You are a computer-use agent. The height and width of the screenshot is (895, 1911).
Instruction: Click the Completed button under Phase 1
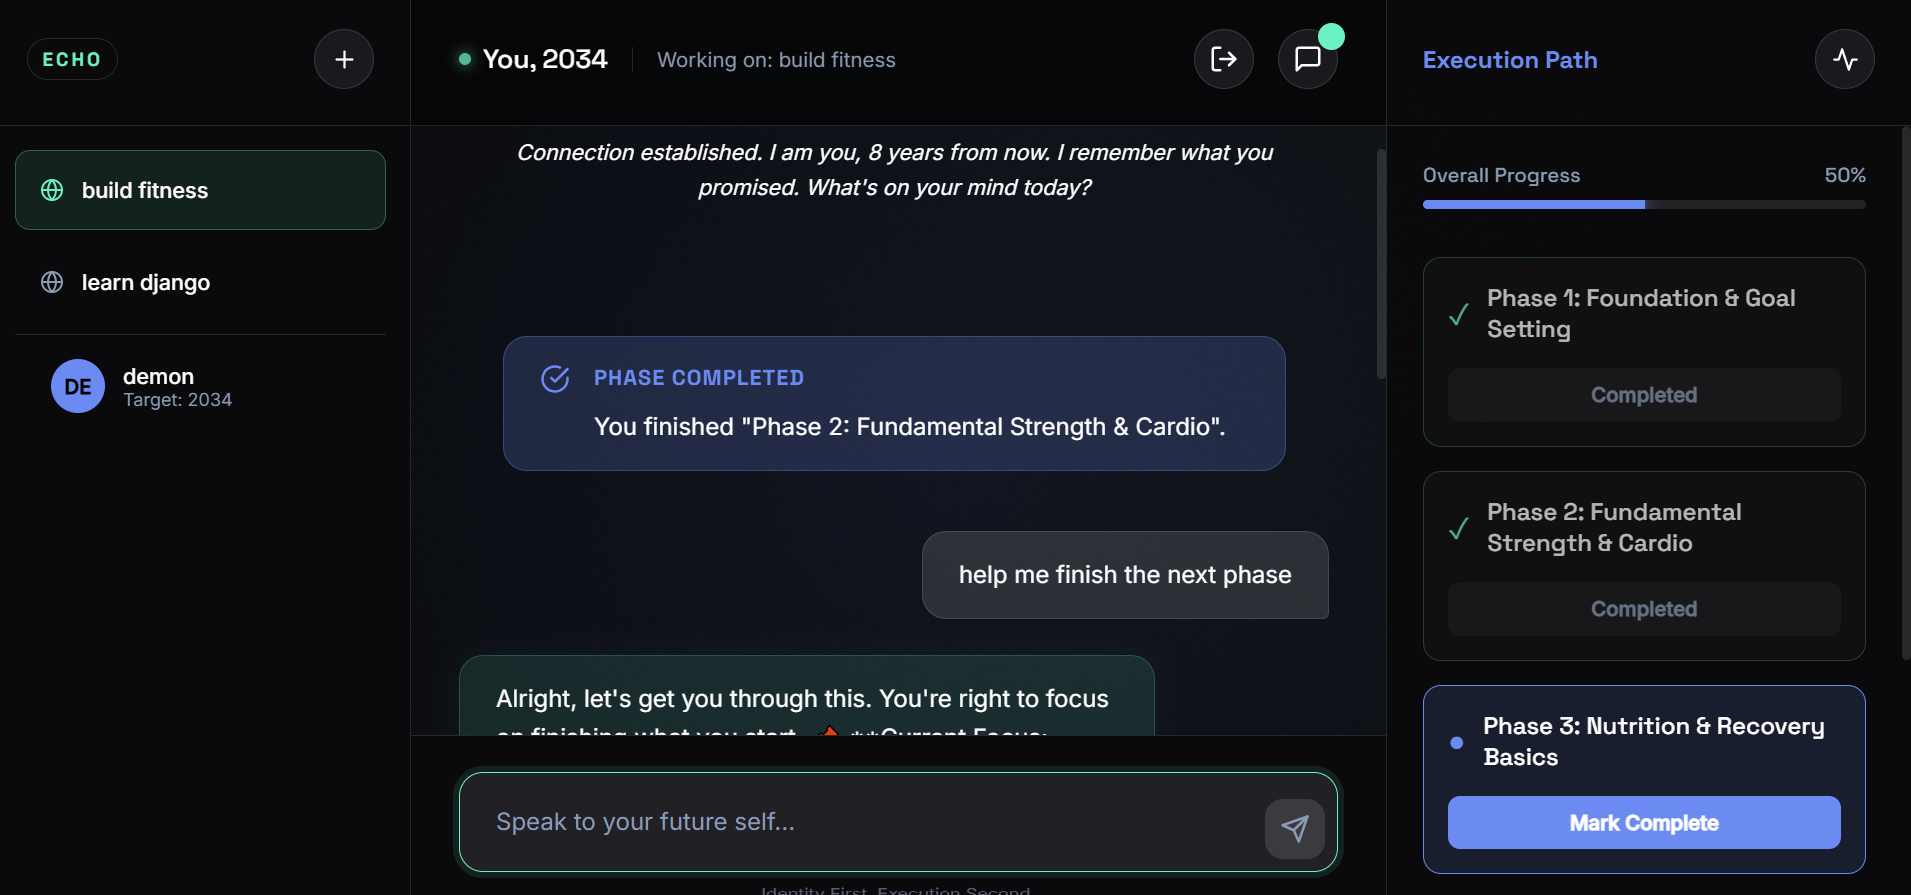[1643, 395]
